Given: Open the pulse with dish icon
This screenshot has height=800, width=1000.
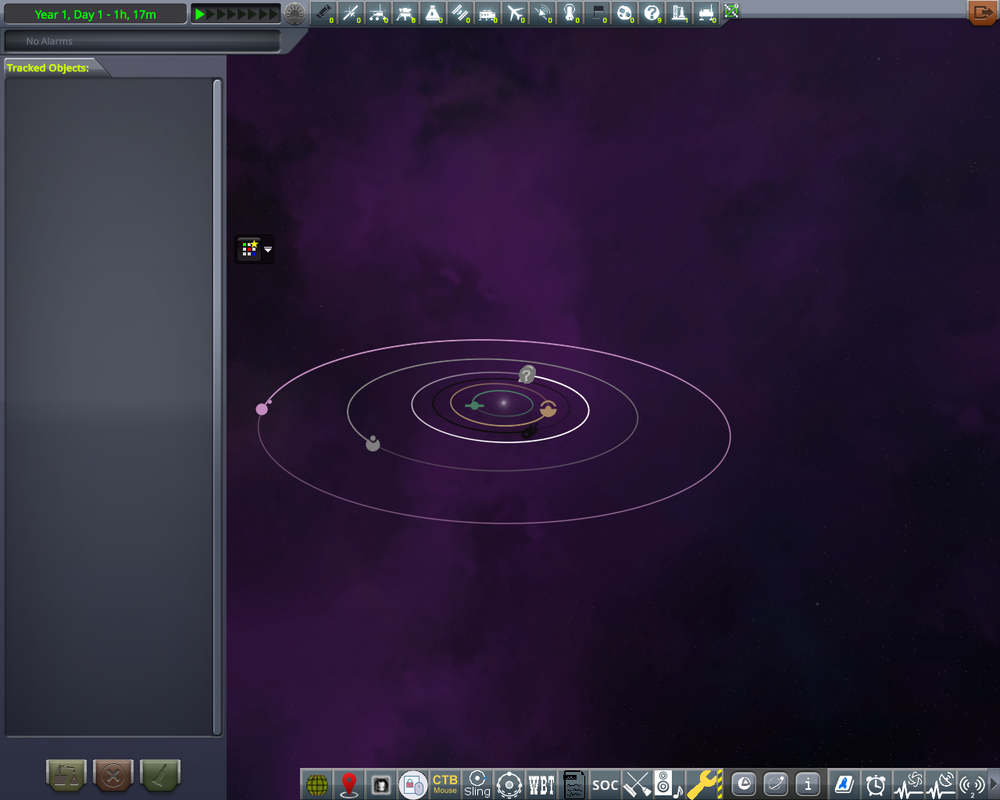Looking at the screenshot, I should coord(941,785).
